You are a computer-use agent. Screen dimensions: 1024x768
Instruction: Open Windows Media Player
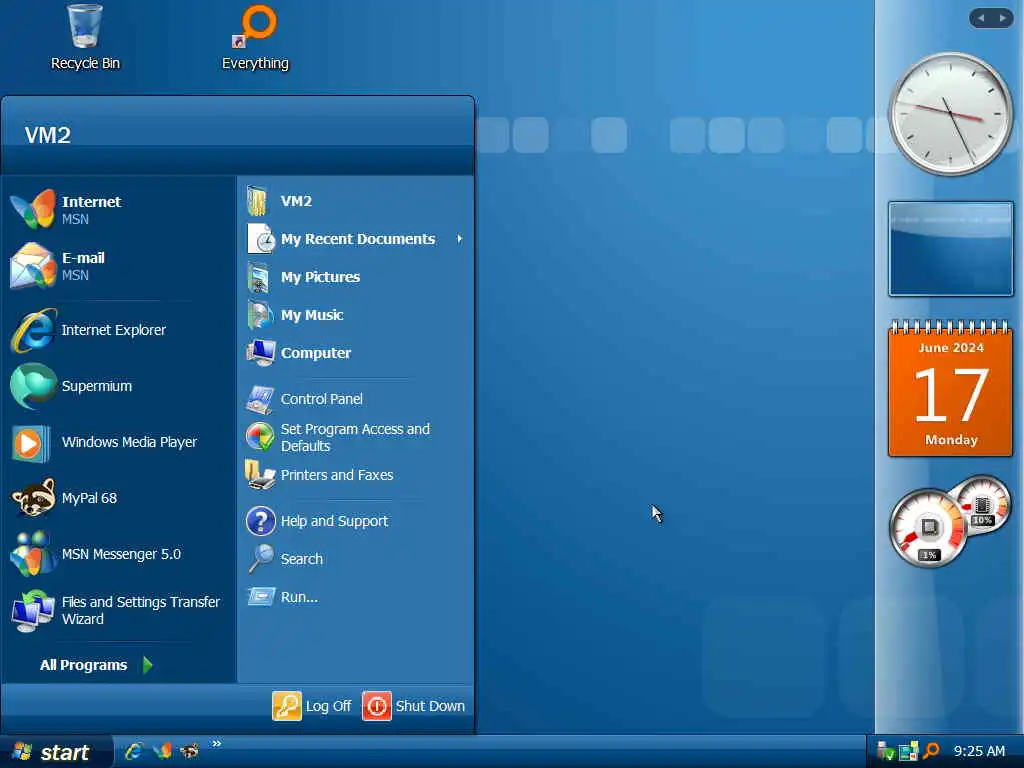click(119, 442)
